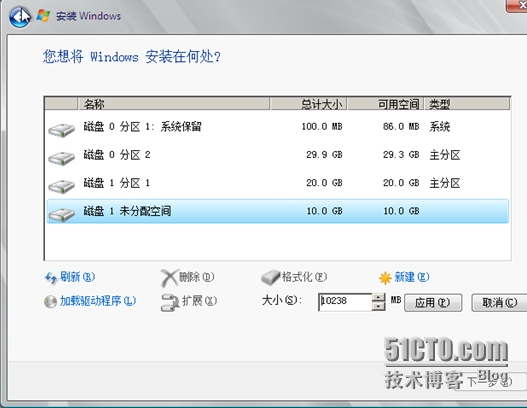Click drive icon of 磁盘 1 分区 1
The width and height of the screenshot is (527, 408).
62,187
